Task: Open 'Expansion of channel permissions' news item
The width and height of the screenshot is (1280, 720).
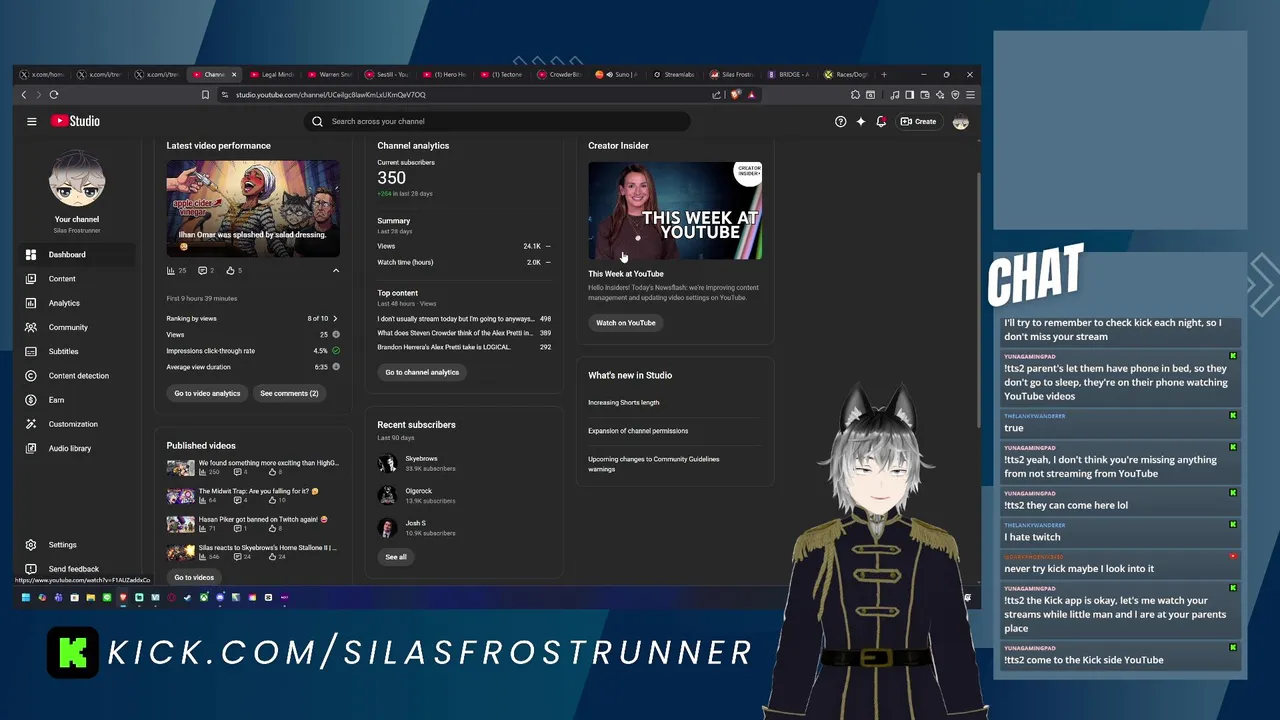Action: (x=638, y=431)
